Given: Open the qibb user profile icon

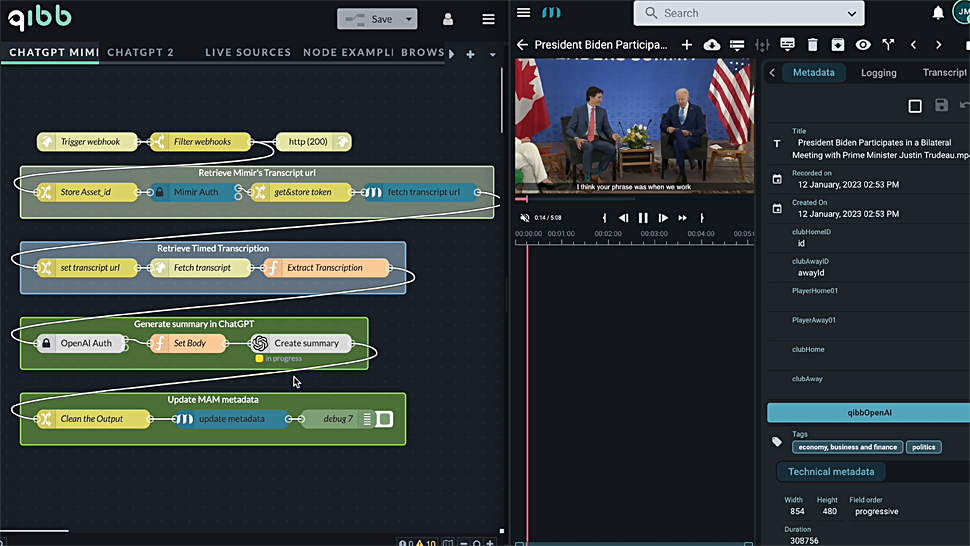Looking at the screenshot, I should (448, 19).
